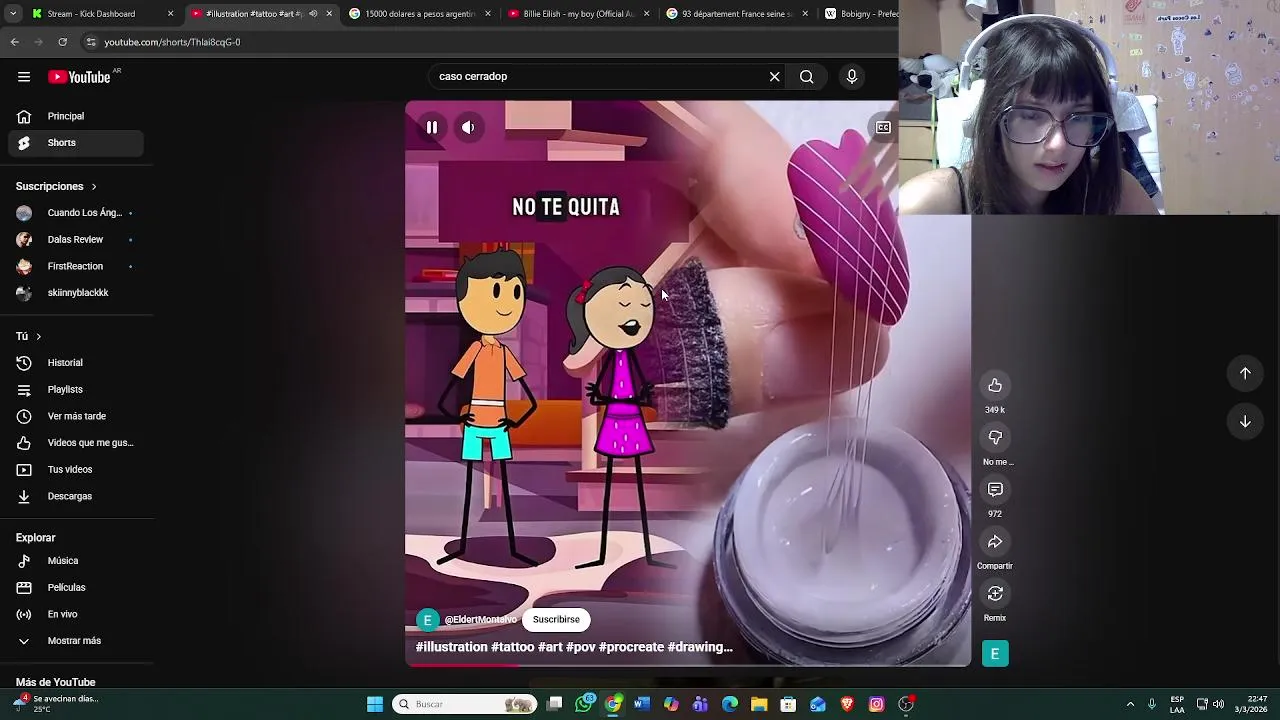
Task: Open Historial watch history
Action: [76, 363]
